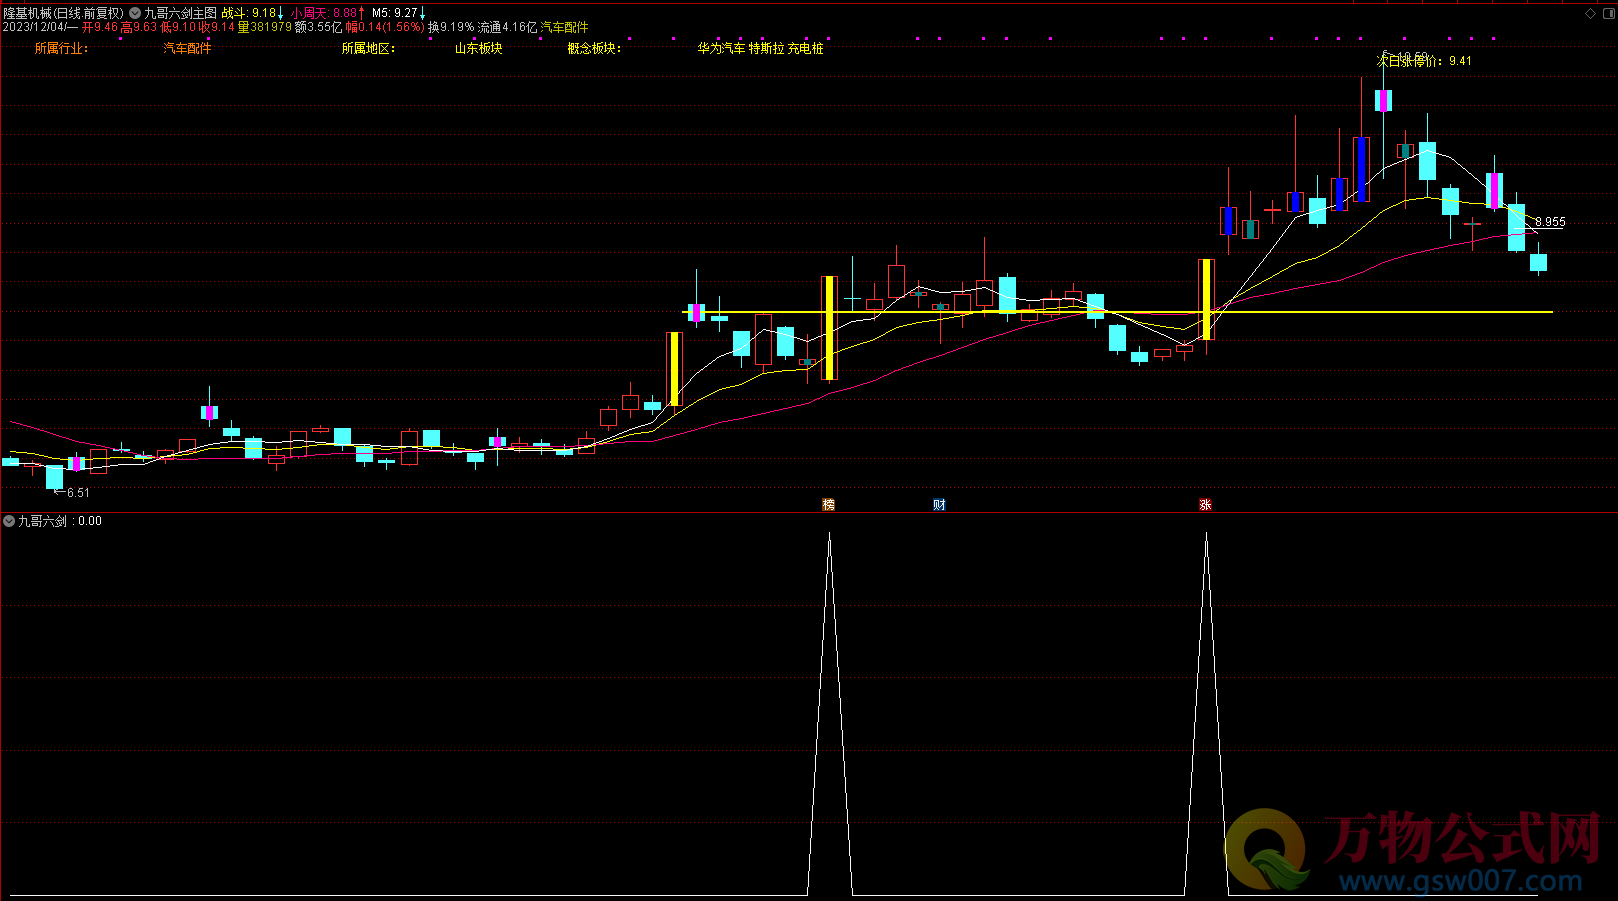Viewport: 1618px width, 901px height.
Task: Click the 战斗 down arrow indicator
Action: coord(281,13)
